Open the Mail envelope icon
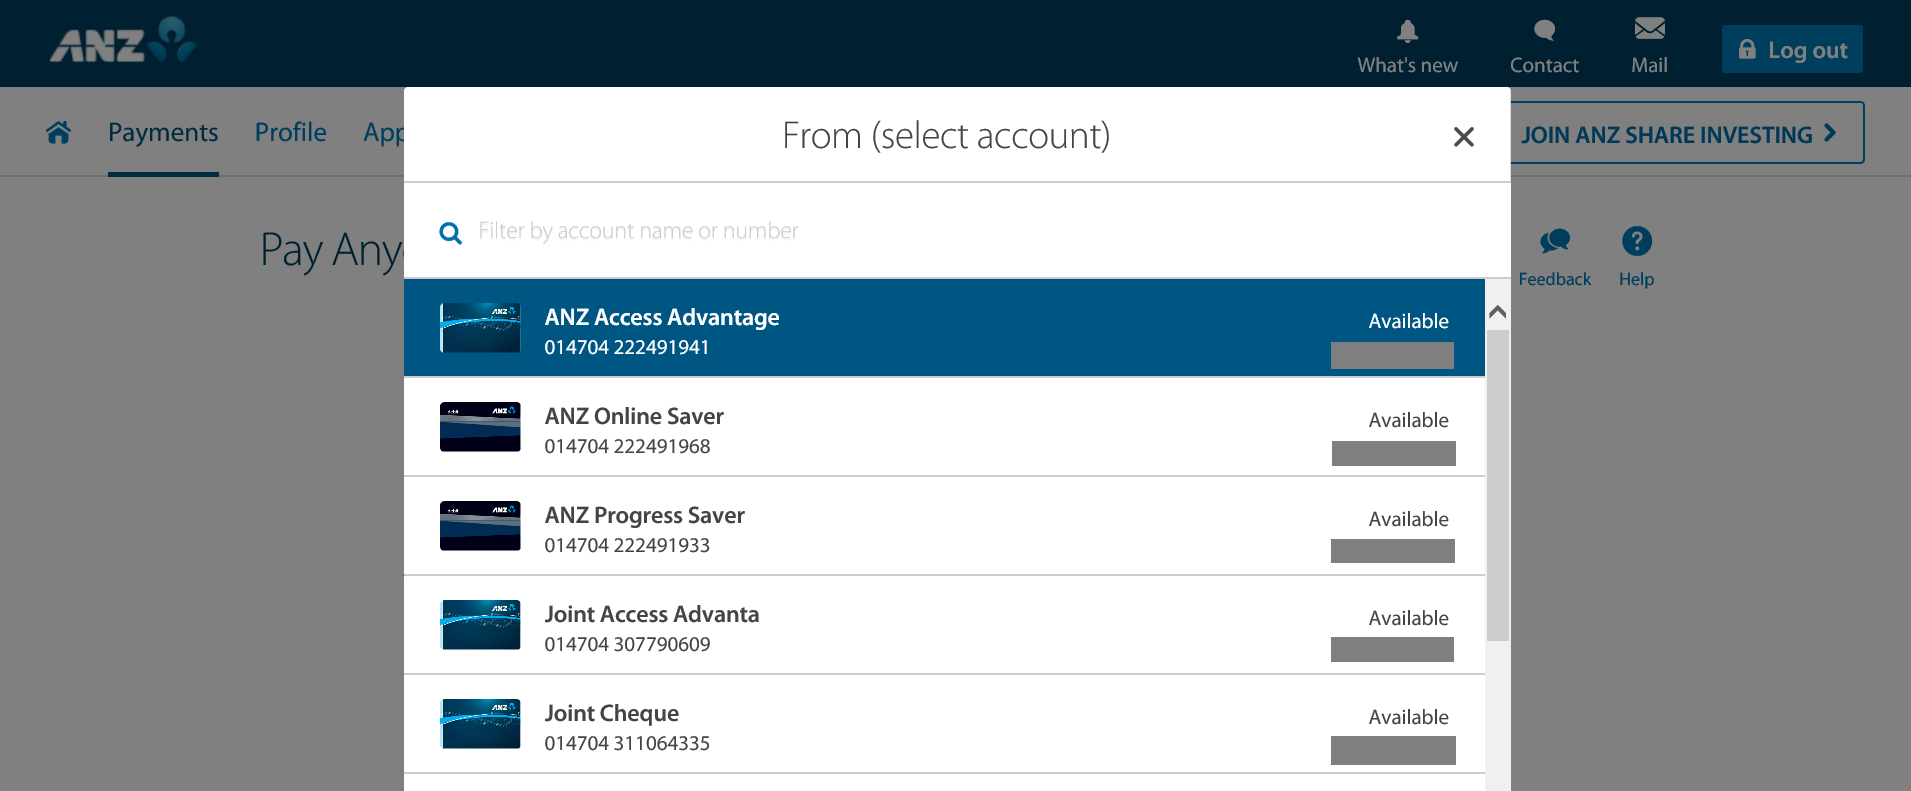Screen dimensions: 1911x791 [1649, 29]
